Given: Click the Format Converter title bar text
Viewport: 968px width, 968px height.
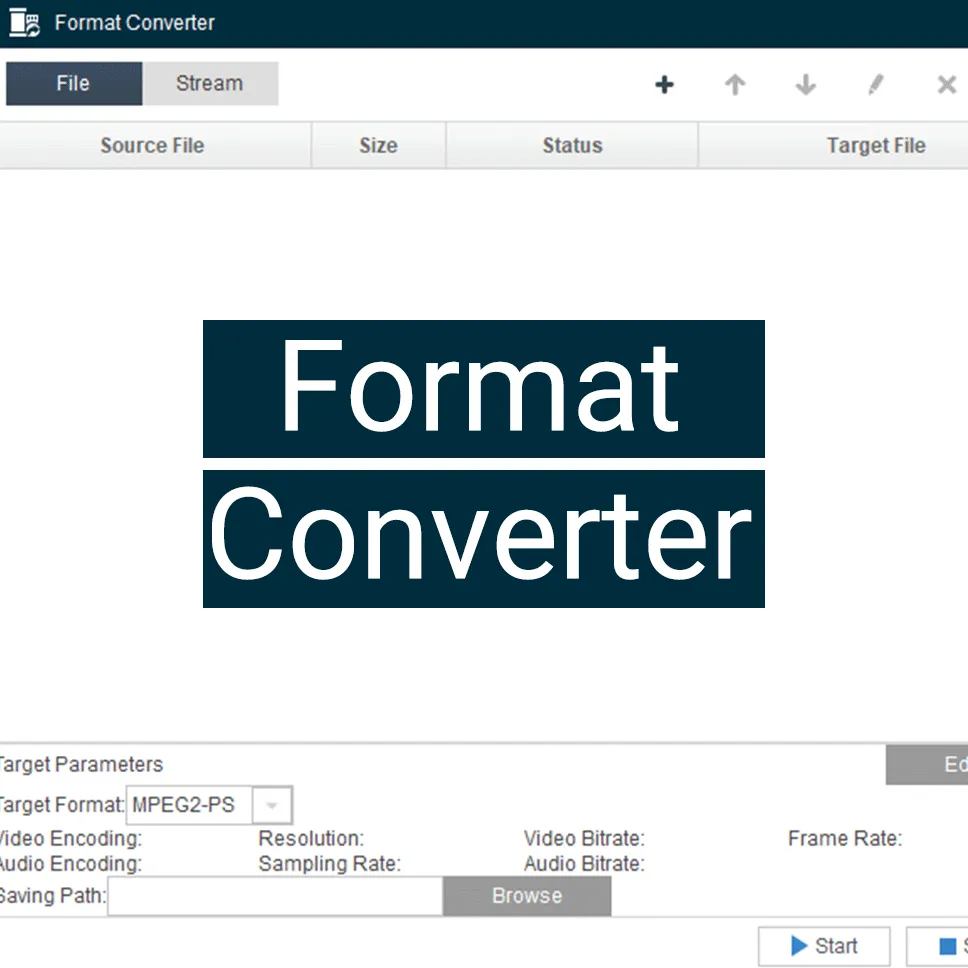Looking at the screenshot, I should (134, 23).
